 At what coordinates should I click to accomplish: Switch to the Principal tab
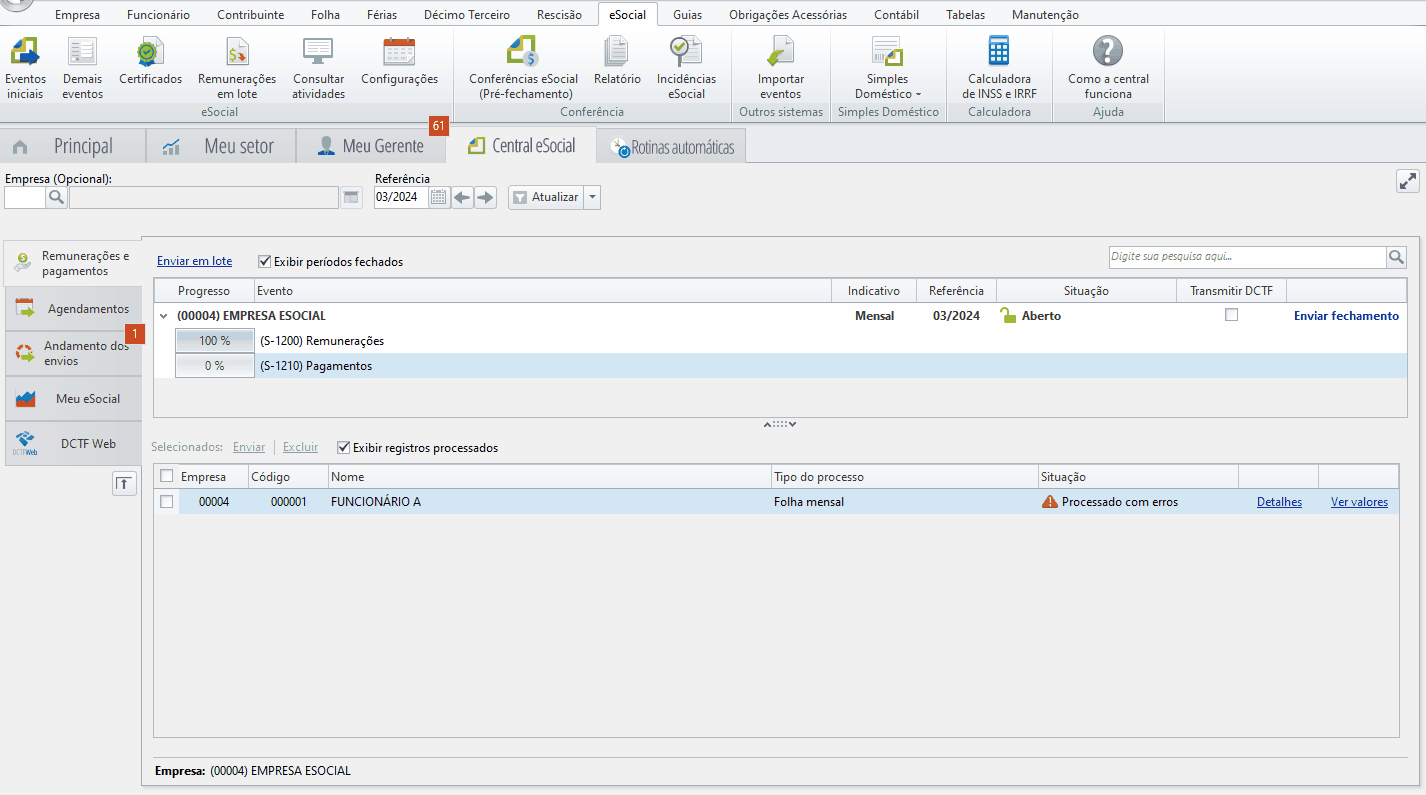coord(73,146)
